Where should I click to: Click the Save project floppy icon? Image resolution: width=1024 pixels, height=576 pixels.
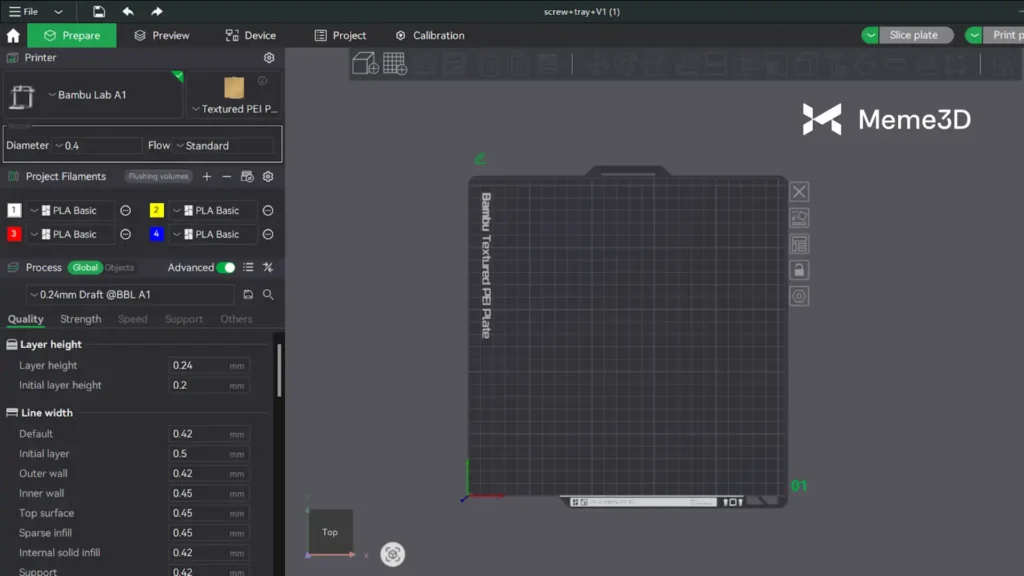pos(99,11)
